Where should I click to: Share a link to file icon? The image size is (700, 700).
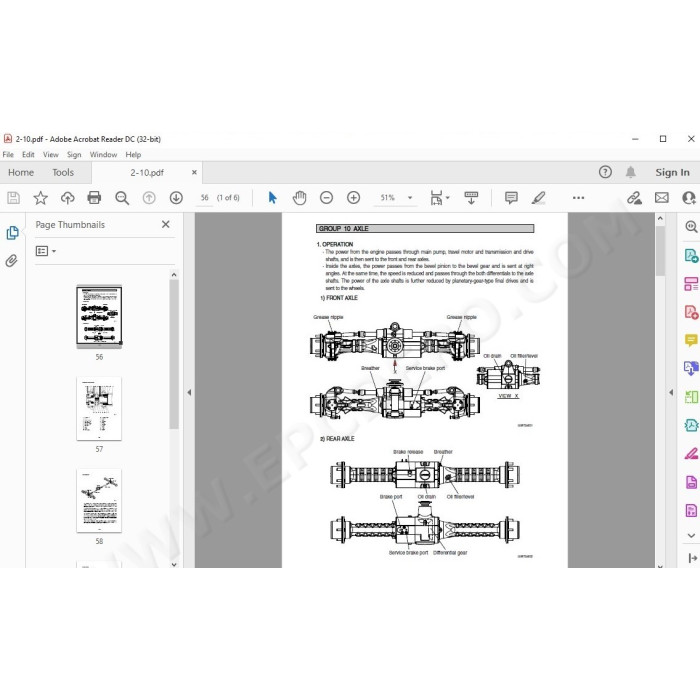tap(634, 198)
